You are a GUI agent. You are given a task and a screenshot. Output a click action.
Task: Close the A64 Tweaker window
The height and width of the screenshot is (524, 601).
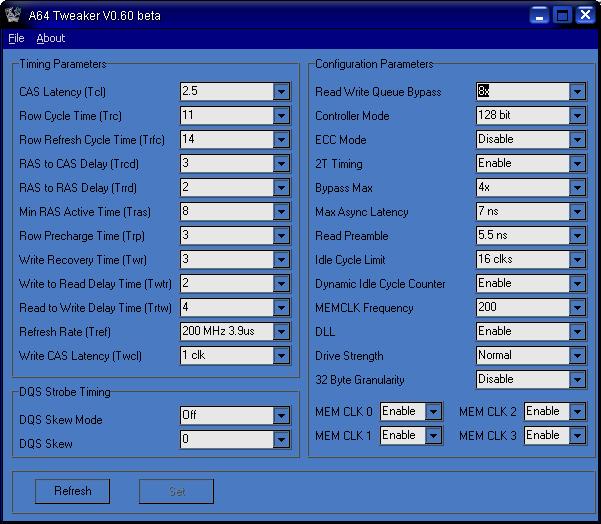(x=585, y=16)
